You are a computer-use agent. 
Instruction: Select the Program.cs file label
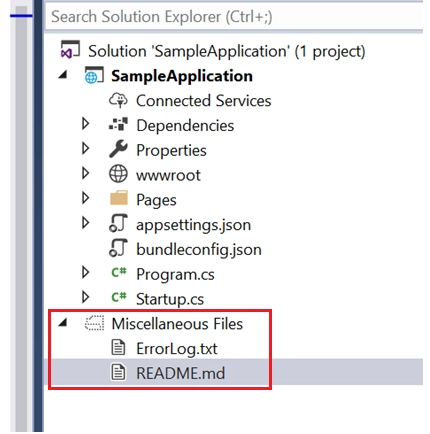(x=175, y=275)
